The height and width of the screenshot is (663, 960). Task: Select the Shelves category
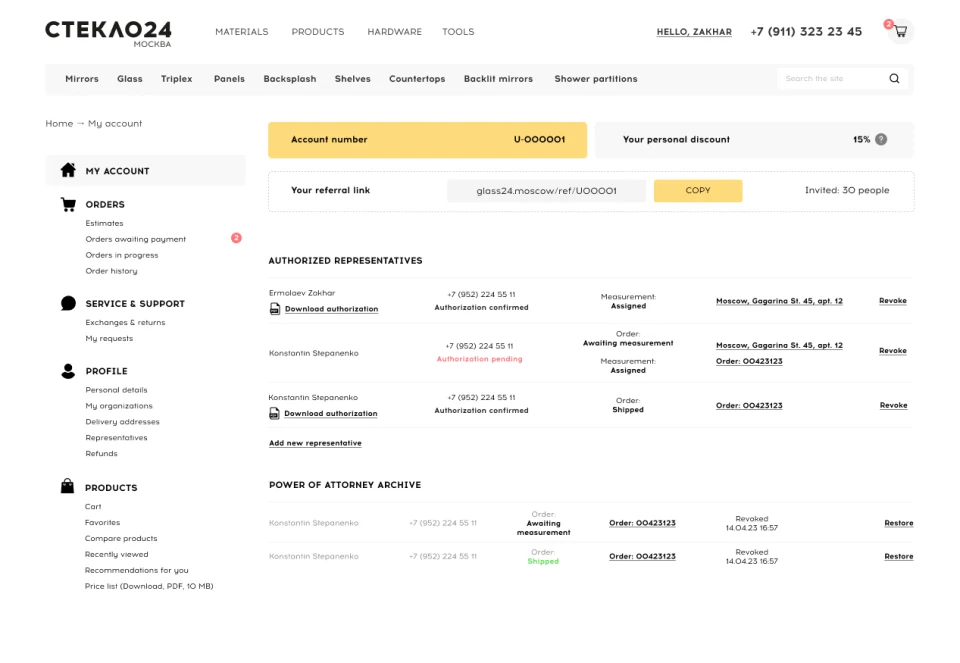click(x=353, y=79)
